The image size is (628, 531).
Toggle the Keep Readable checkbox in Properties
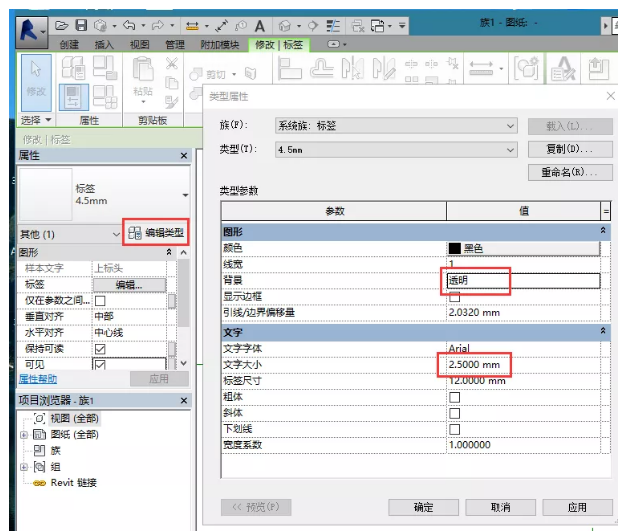click(100, 349)
